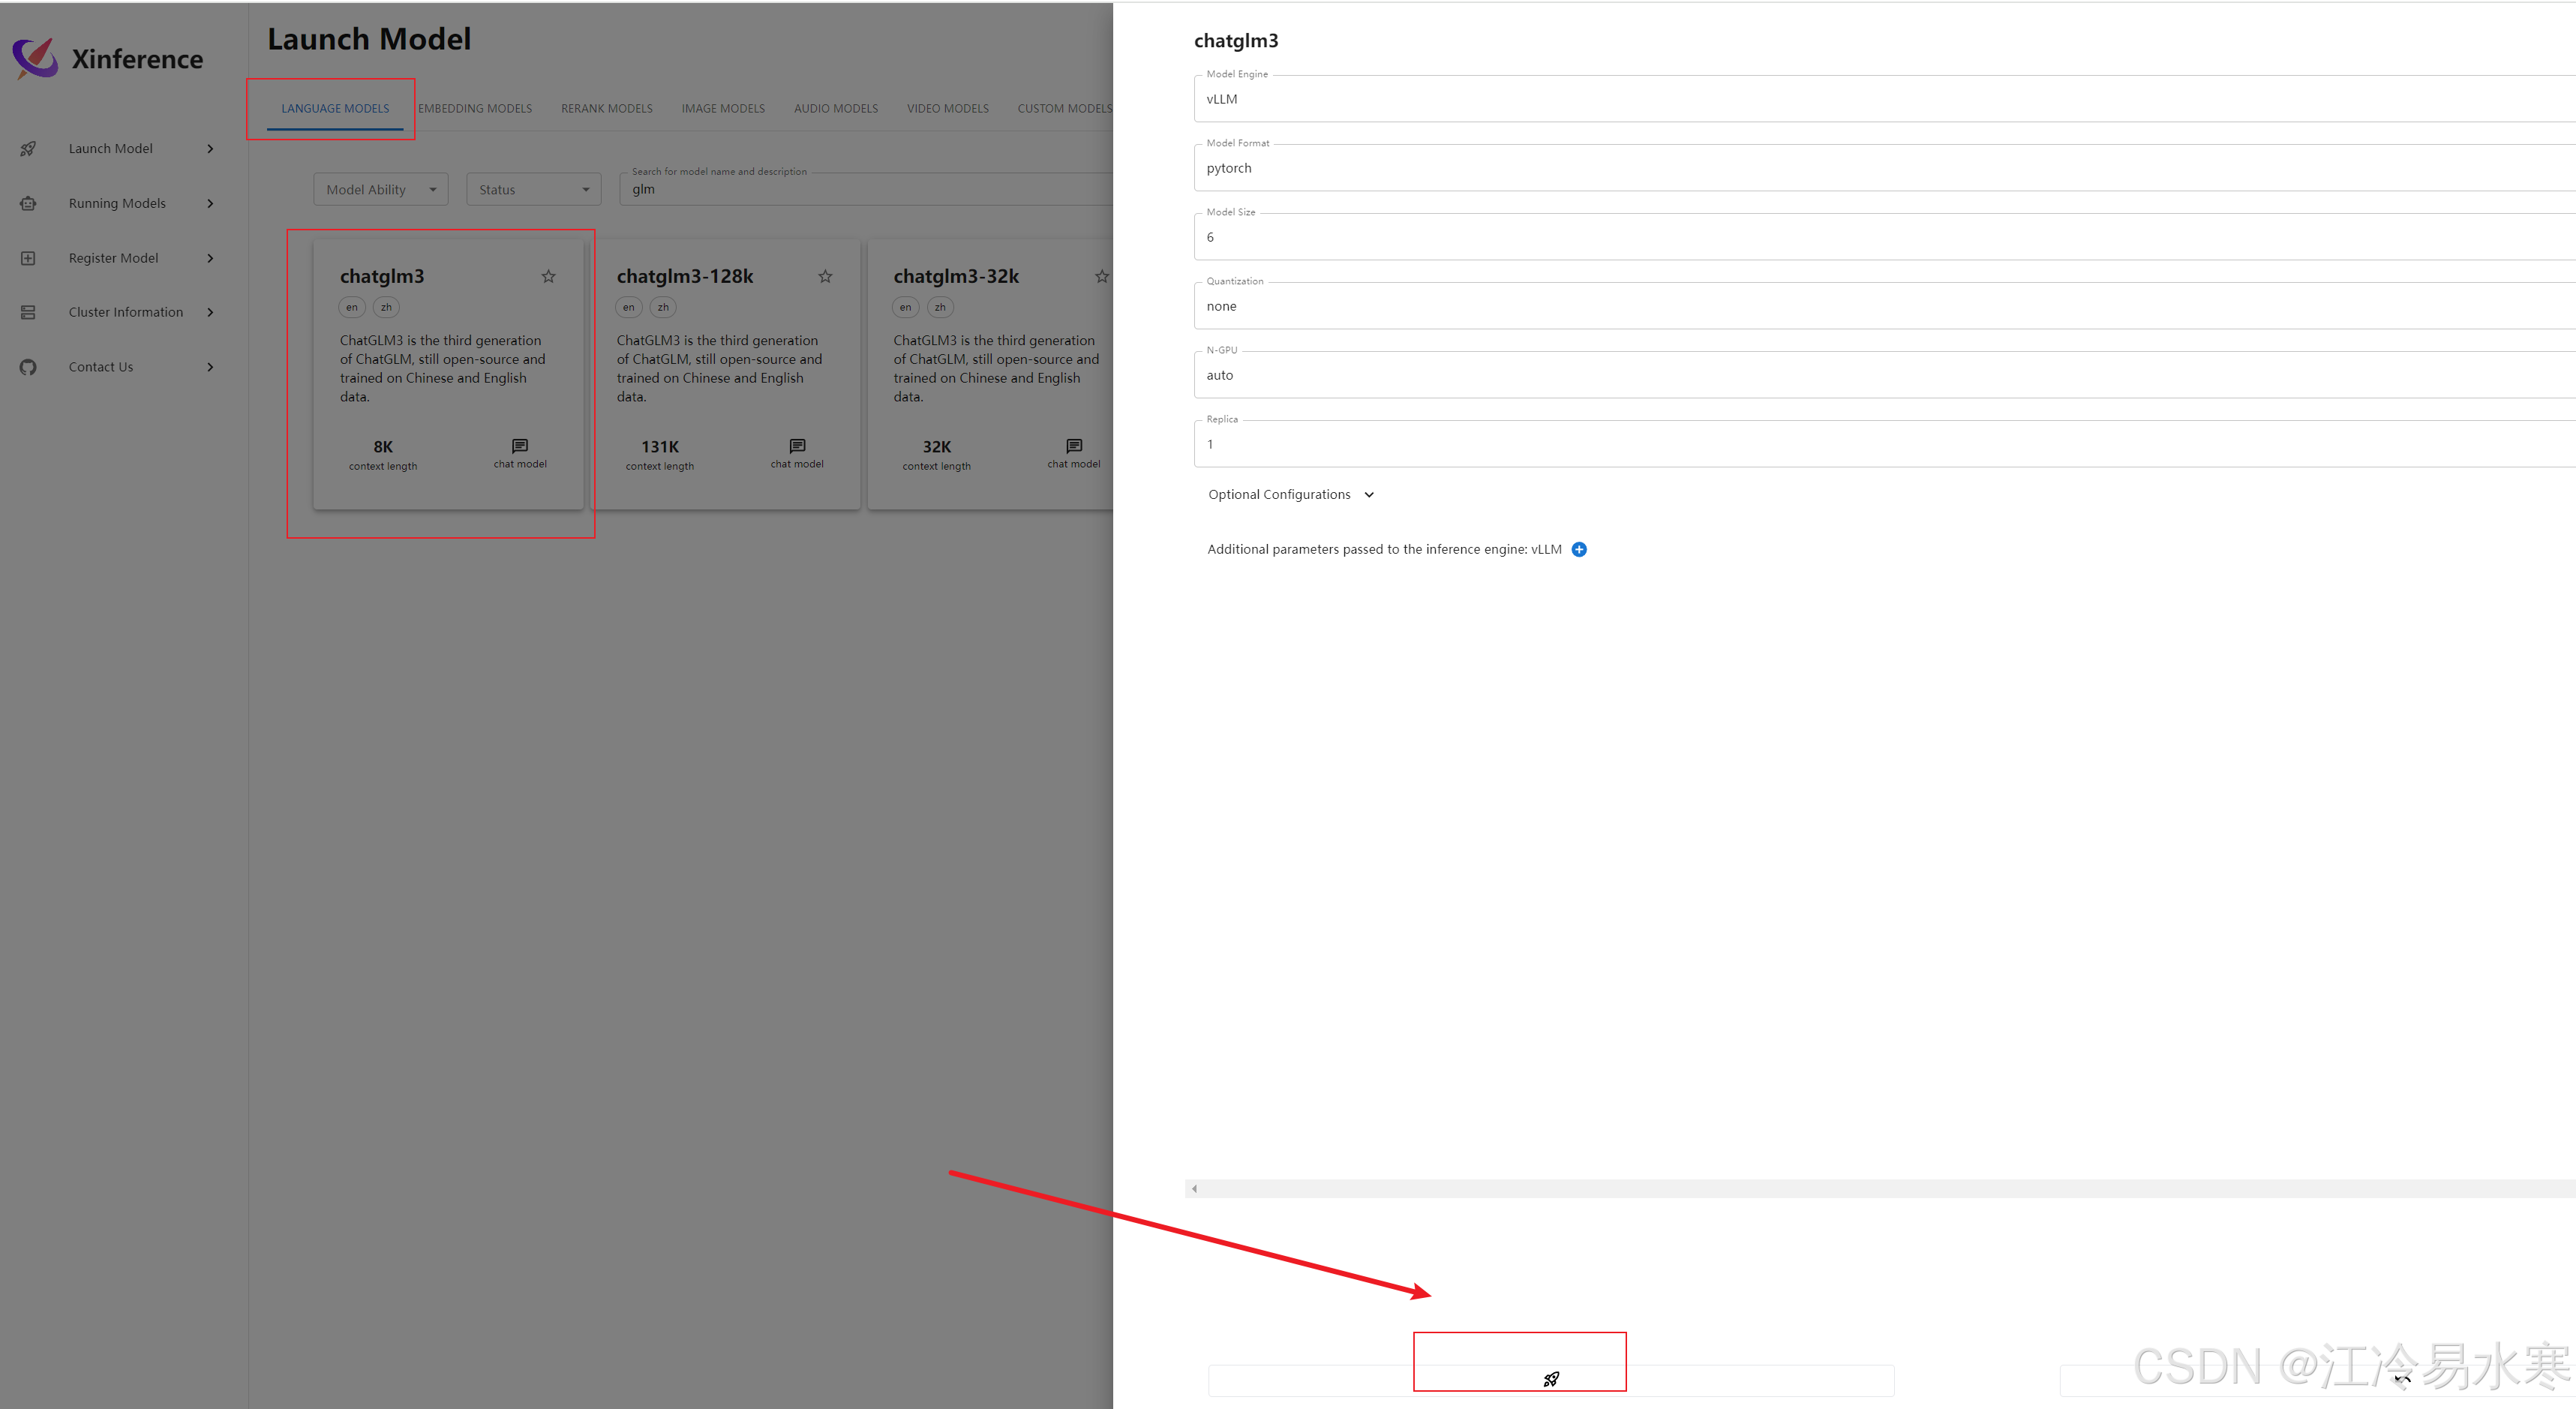Click the 'zh' tag on chatglm3-32k card

pyautogui.click(x=940, y=307)
